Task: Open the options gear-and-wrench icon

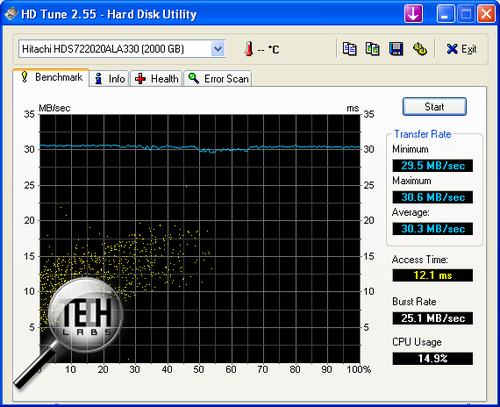Action: [420, 49]
